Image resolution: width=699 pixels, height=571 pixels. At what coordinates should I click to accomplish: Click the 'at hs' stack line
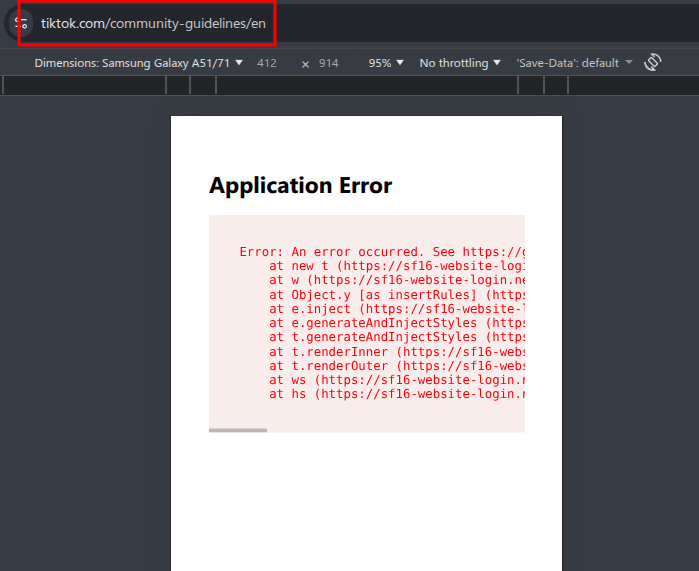(x=397, y=394)
